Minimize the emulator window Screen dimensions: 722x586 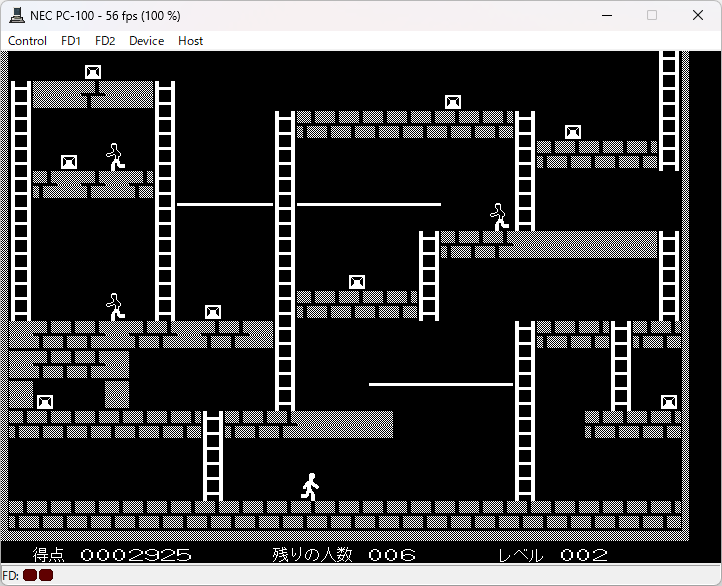(606, 16)
